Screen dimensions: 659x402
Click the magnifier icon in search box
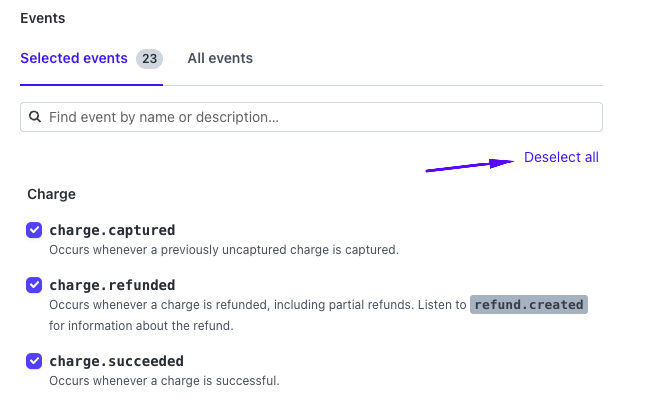(36, 117)
